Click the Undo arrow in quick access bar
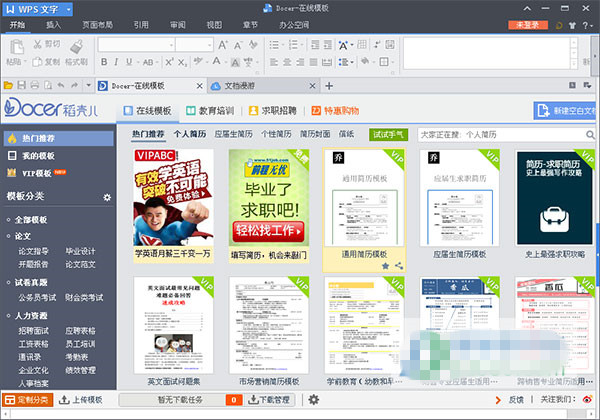 (x=61, y=85)
